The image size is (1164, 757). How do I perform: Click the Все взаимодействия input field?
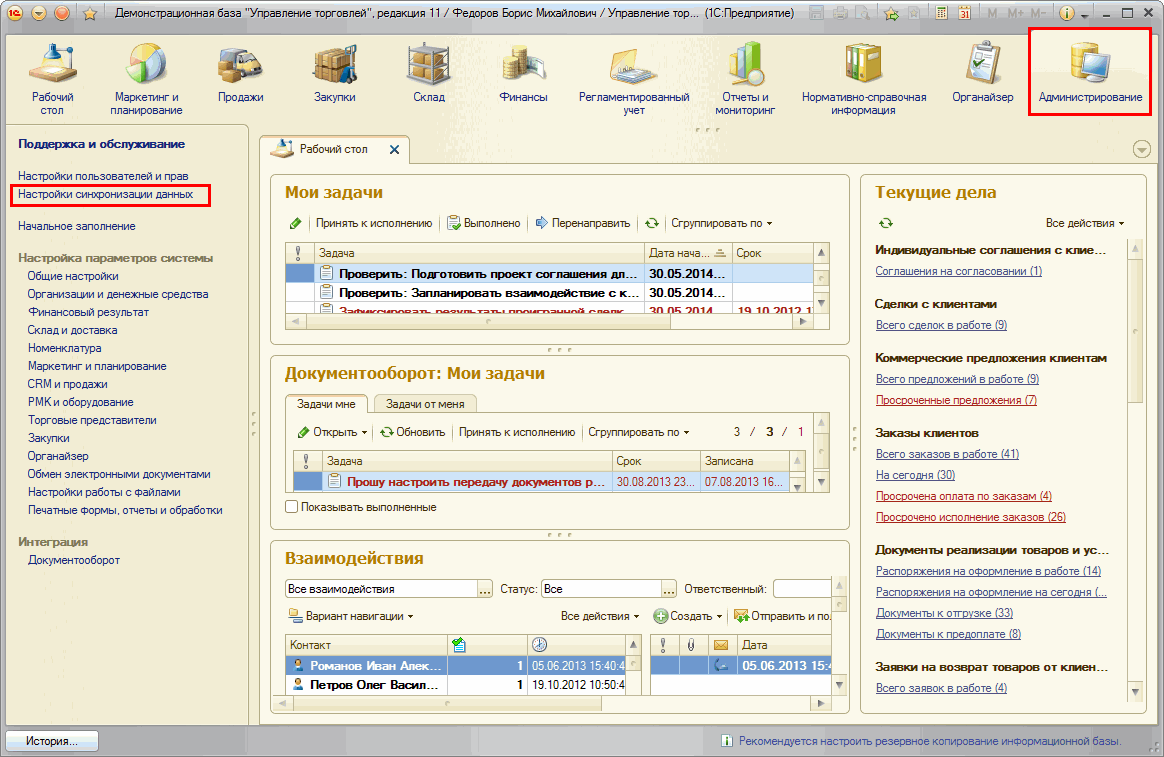tap(381, 589)
